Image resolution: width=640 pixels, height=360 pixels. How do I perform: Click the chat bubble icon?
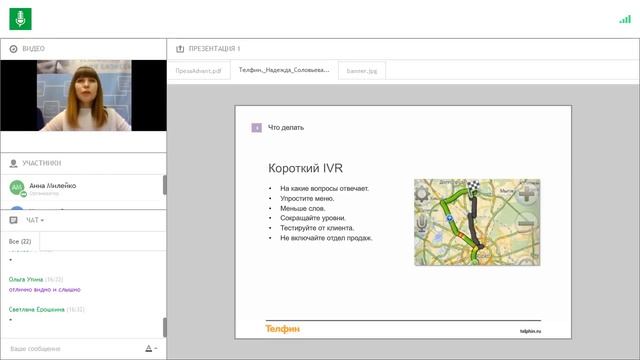(13, 220)
